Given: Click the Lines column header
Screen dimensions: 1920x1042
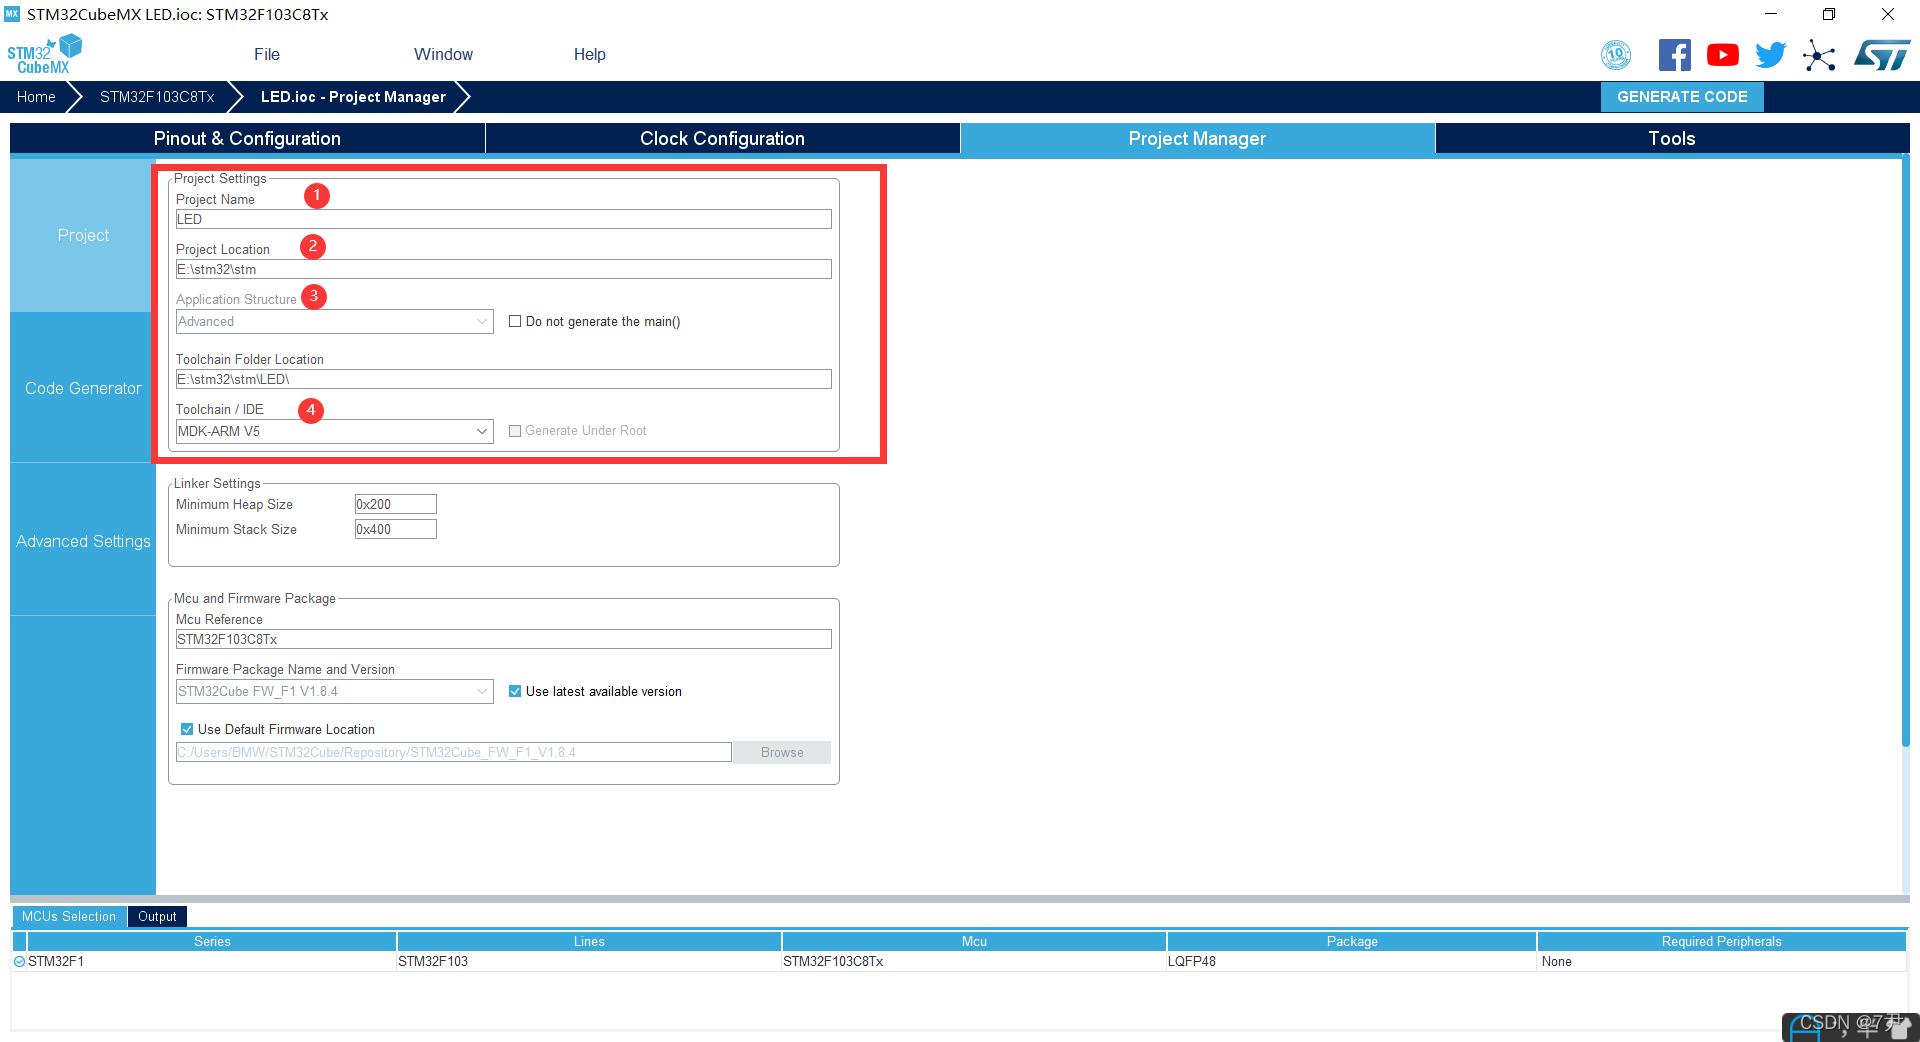Looking at the screenshot, I should [589, 941].
